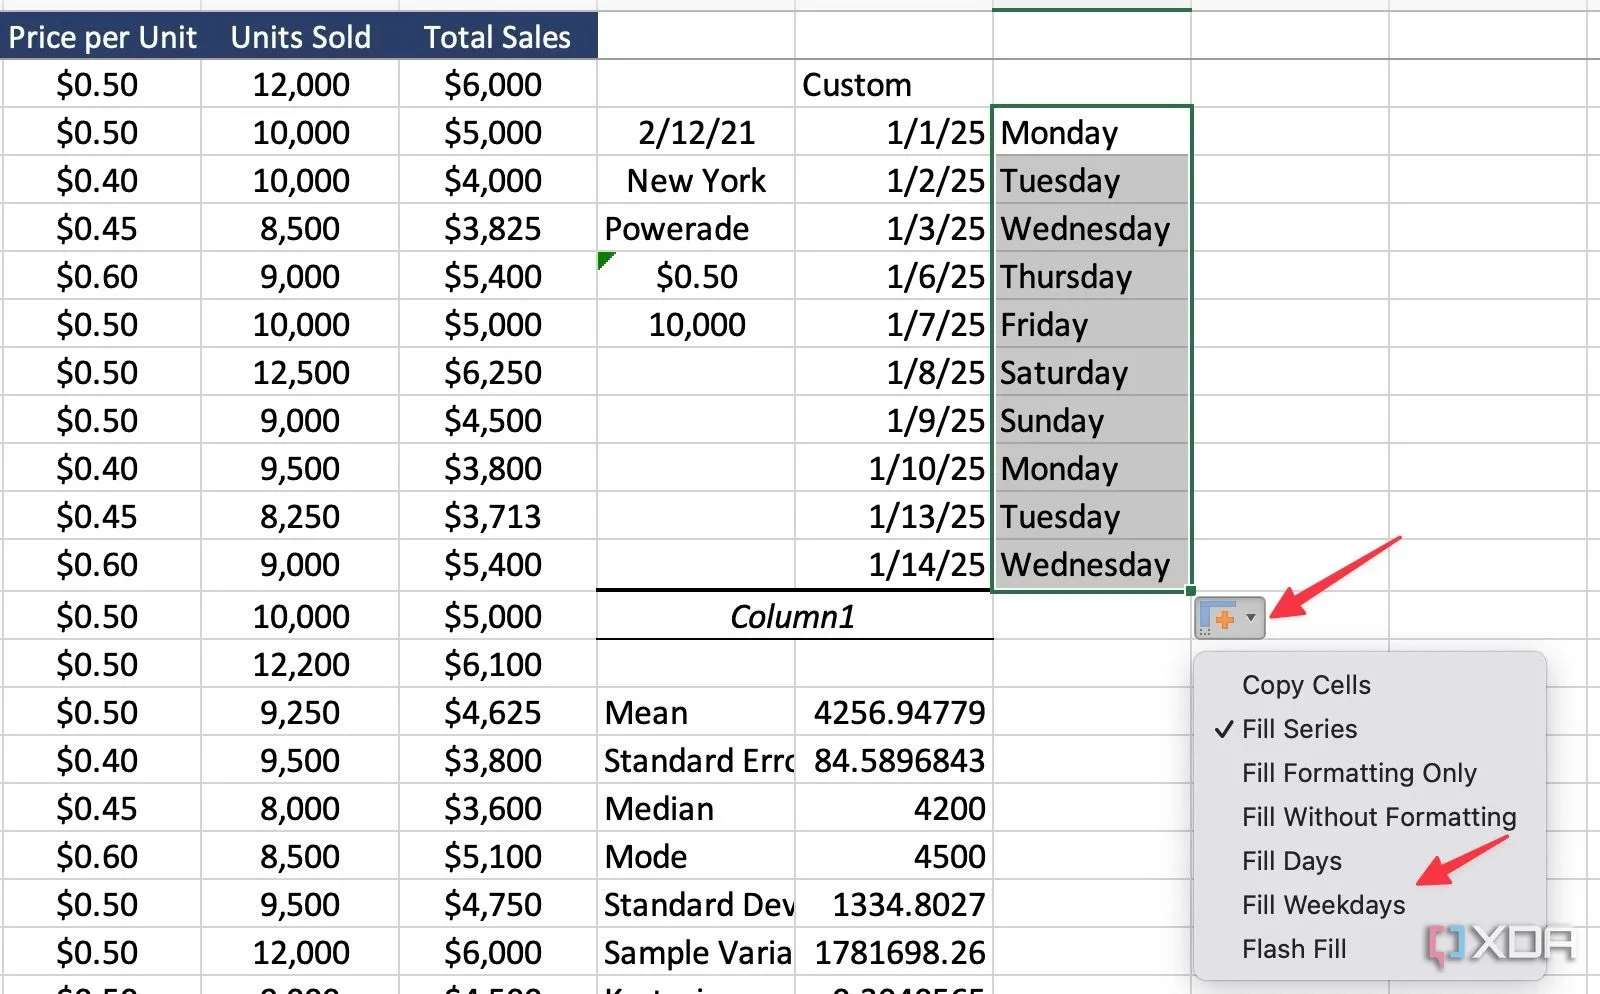Open the AutoFill Options dropdown arrow

[1251, 618]
